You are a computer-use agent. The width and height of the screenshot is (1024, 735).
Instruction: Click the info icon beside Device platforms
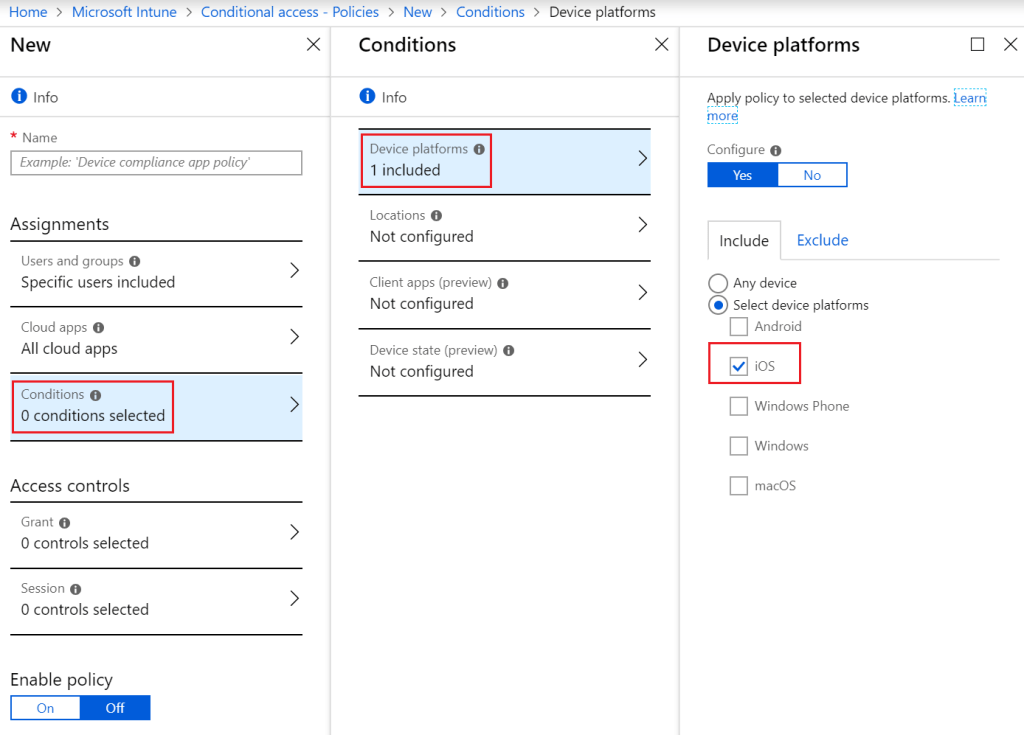pos(479,149)
